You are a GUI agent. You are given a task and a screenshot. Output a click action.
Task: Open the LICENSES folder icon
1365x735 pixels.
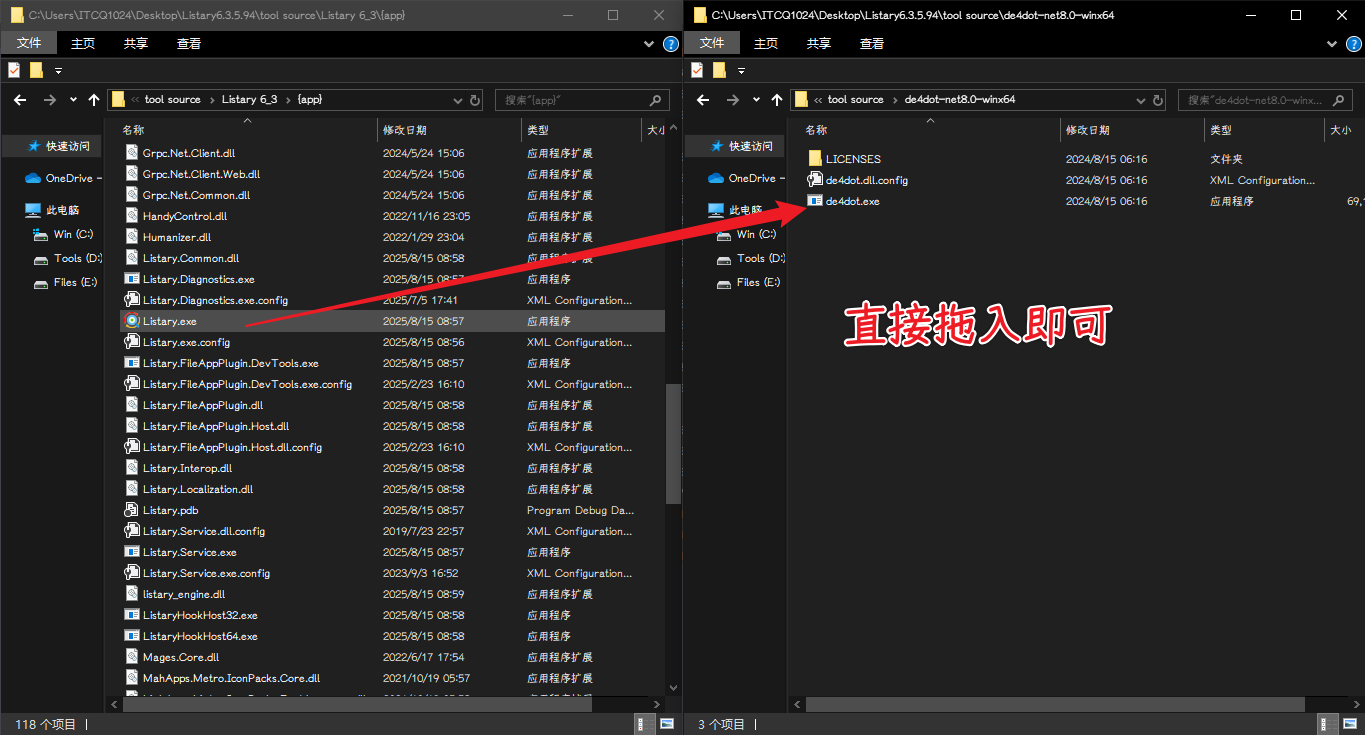pos(815,159)
